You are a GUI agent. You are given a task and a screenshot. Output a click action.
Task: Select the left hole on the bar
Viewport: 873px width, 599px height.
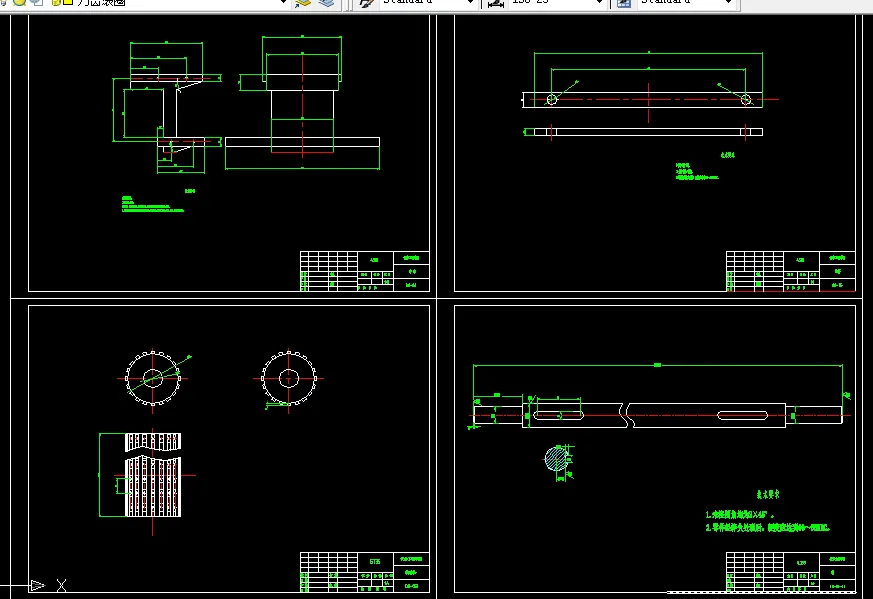click(552, 100)
